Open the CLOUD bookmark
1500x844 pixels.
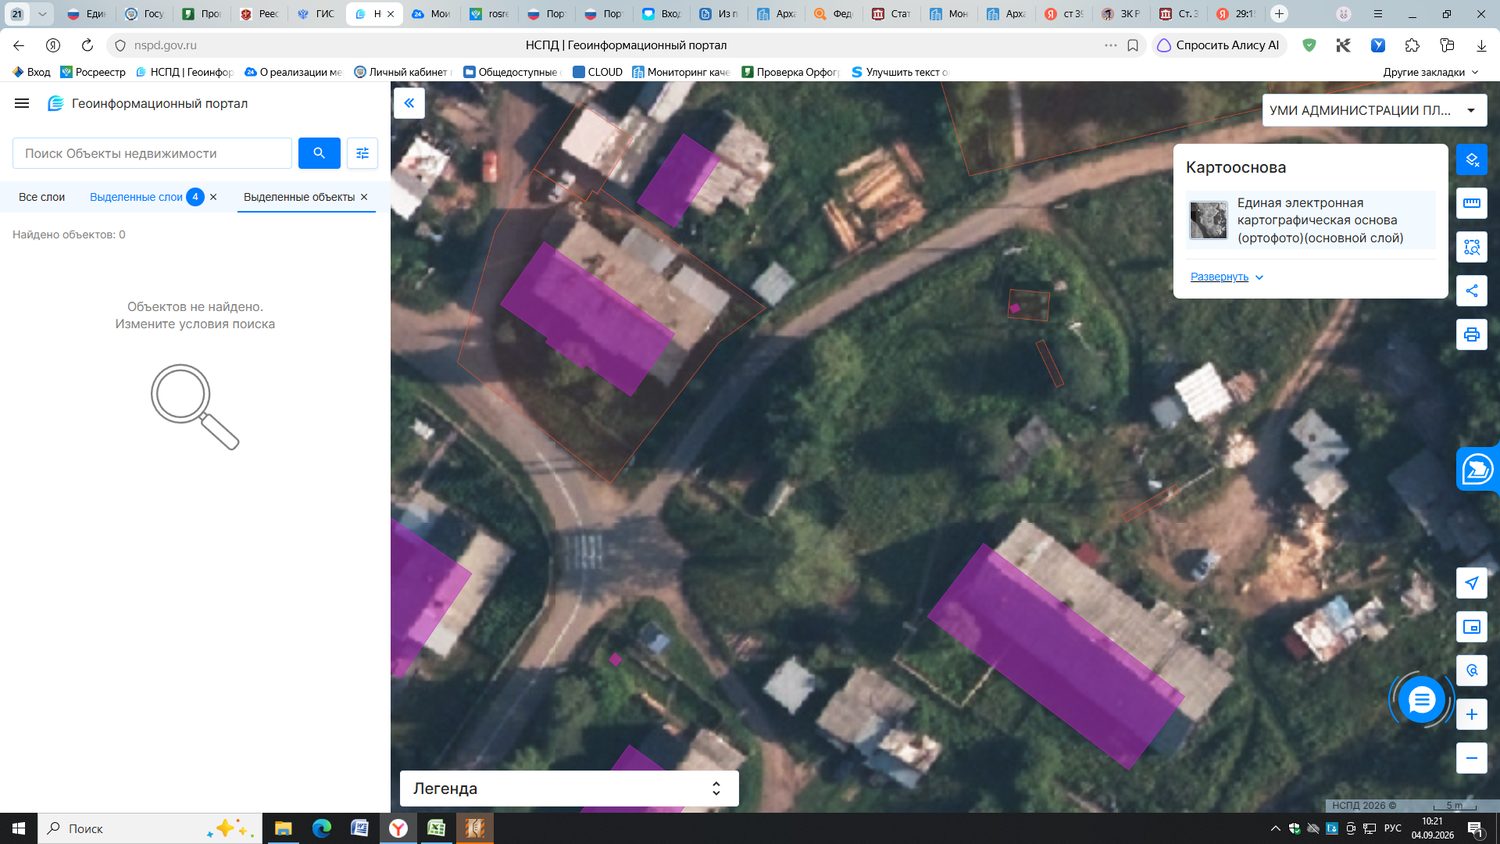click(x=598, y=72)
